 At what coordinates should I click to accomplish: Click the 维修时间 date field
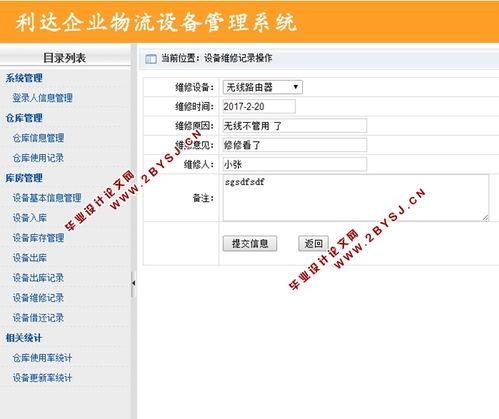259,107
